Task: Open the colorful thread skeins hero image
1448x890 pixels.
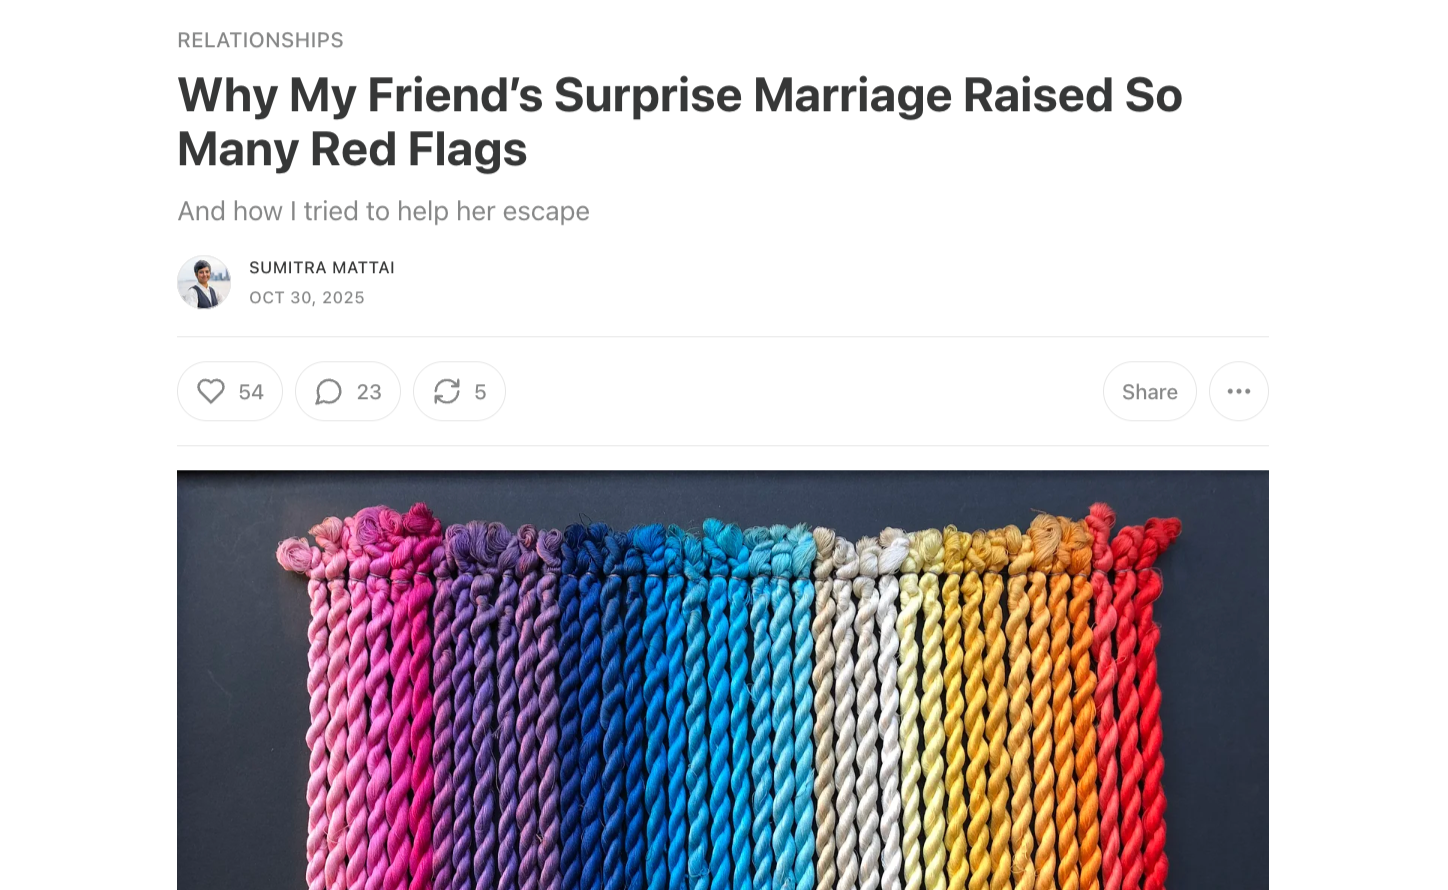Action: (x=723, y=680)
